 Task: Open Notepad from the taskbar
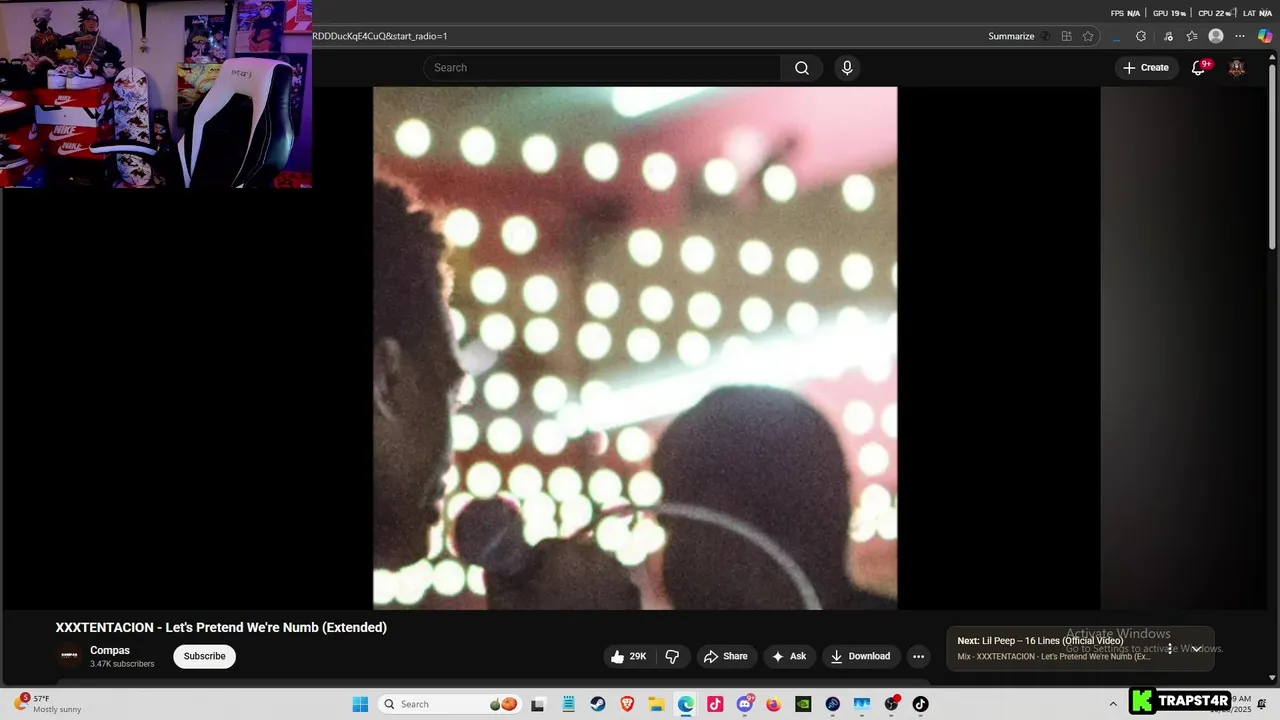[x=568, y=704]
